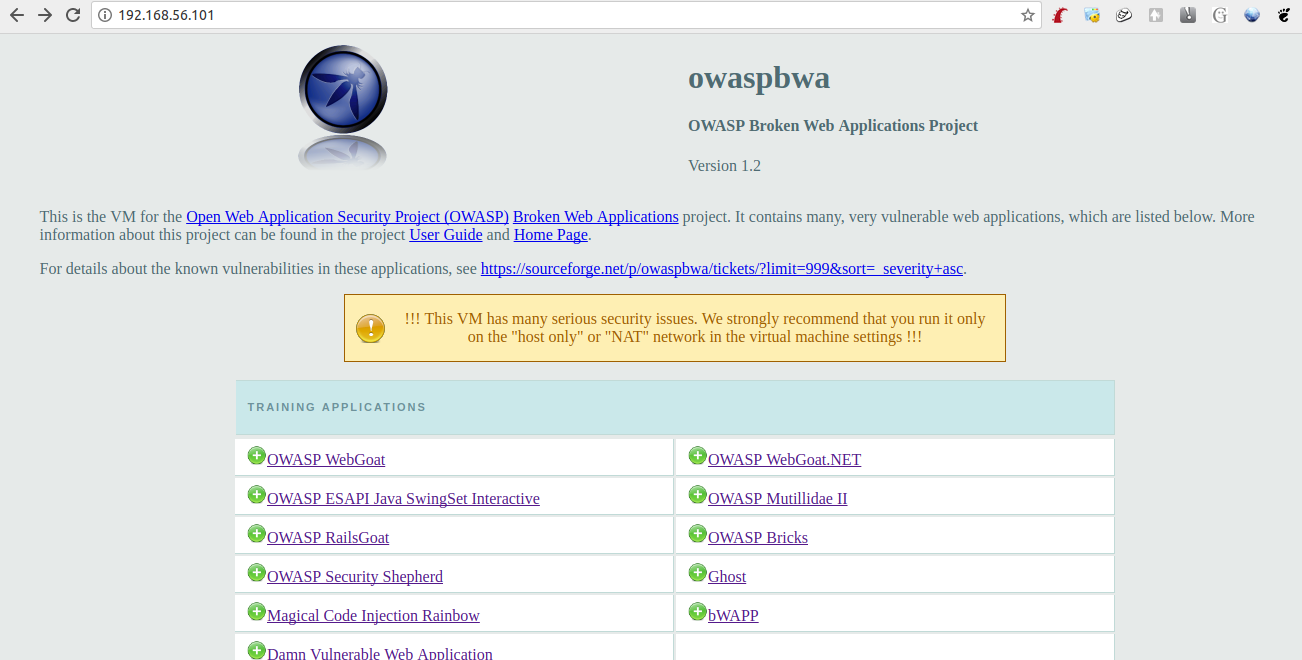
Task: Open the grey exclamation mark extension icon
Action: tap(1188, 15)
